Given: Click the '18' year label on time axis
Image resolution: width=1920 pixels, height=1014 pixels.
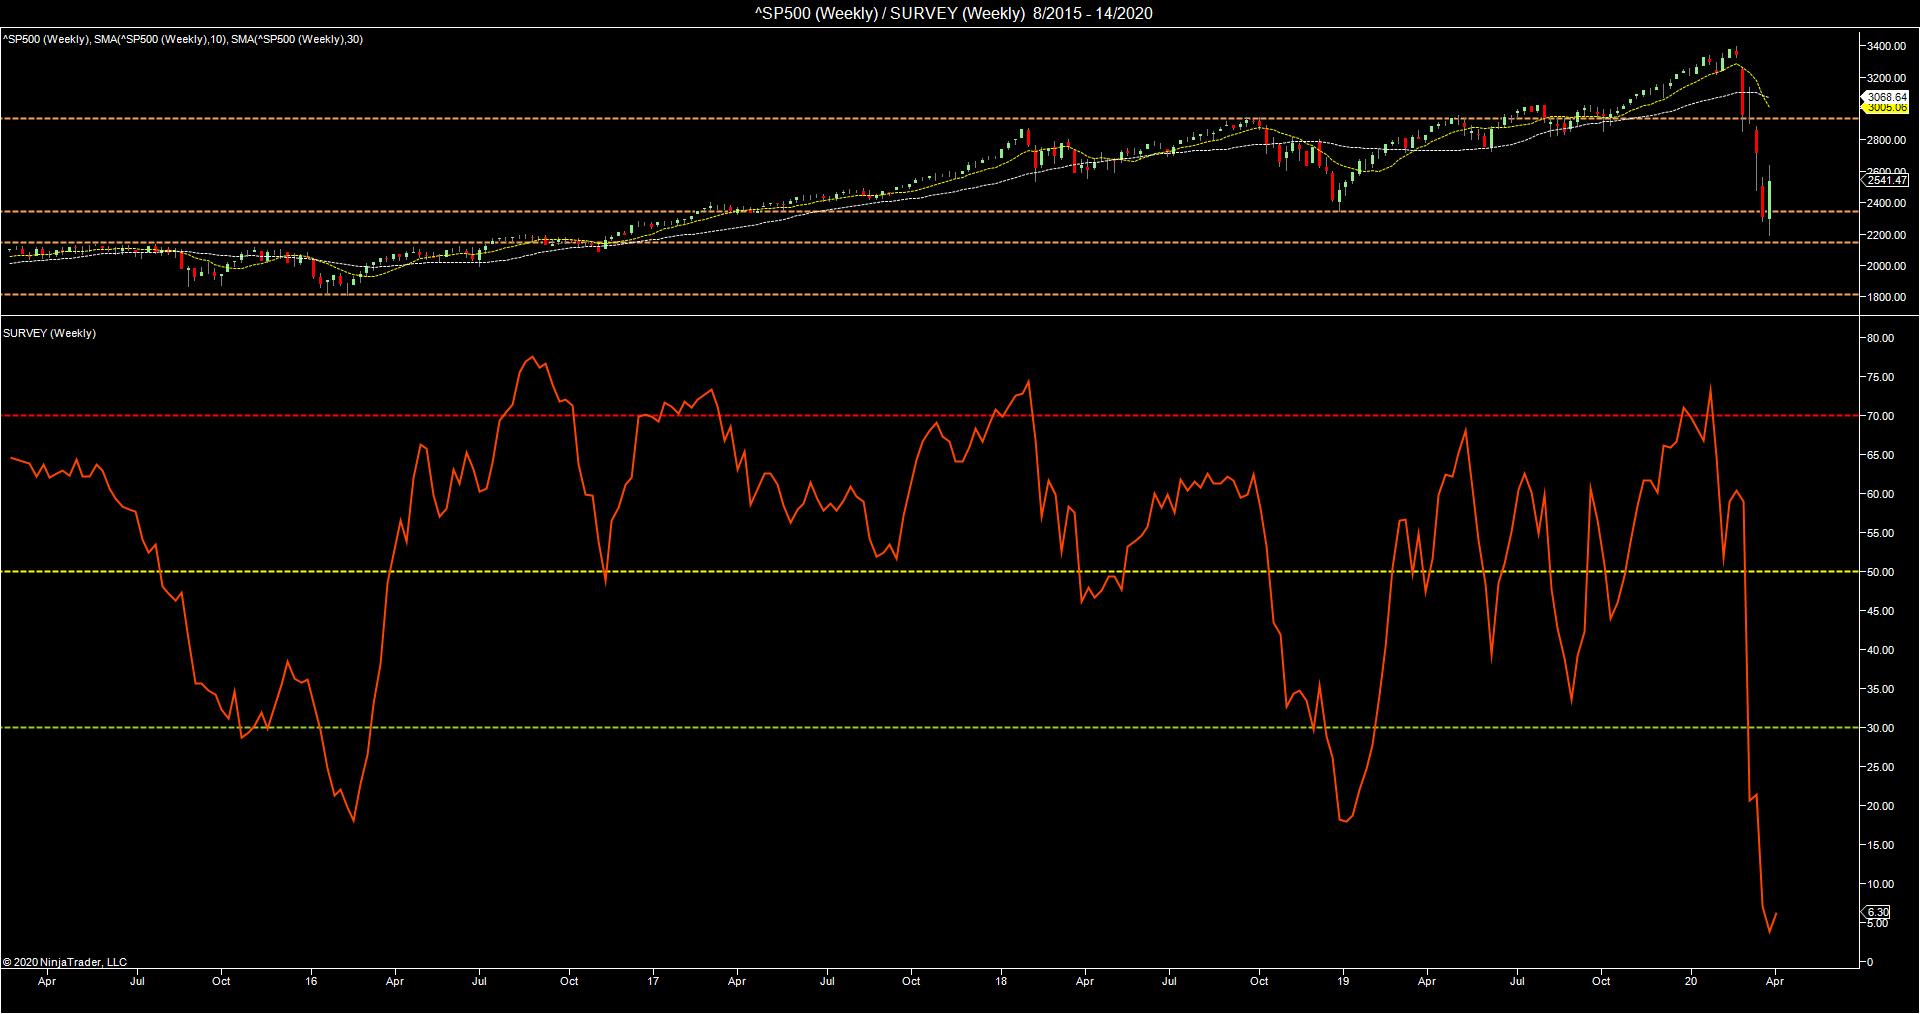Looking at the screenshot, I should (x=999, y=981).
